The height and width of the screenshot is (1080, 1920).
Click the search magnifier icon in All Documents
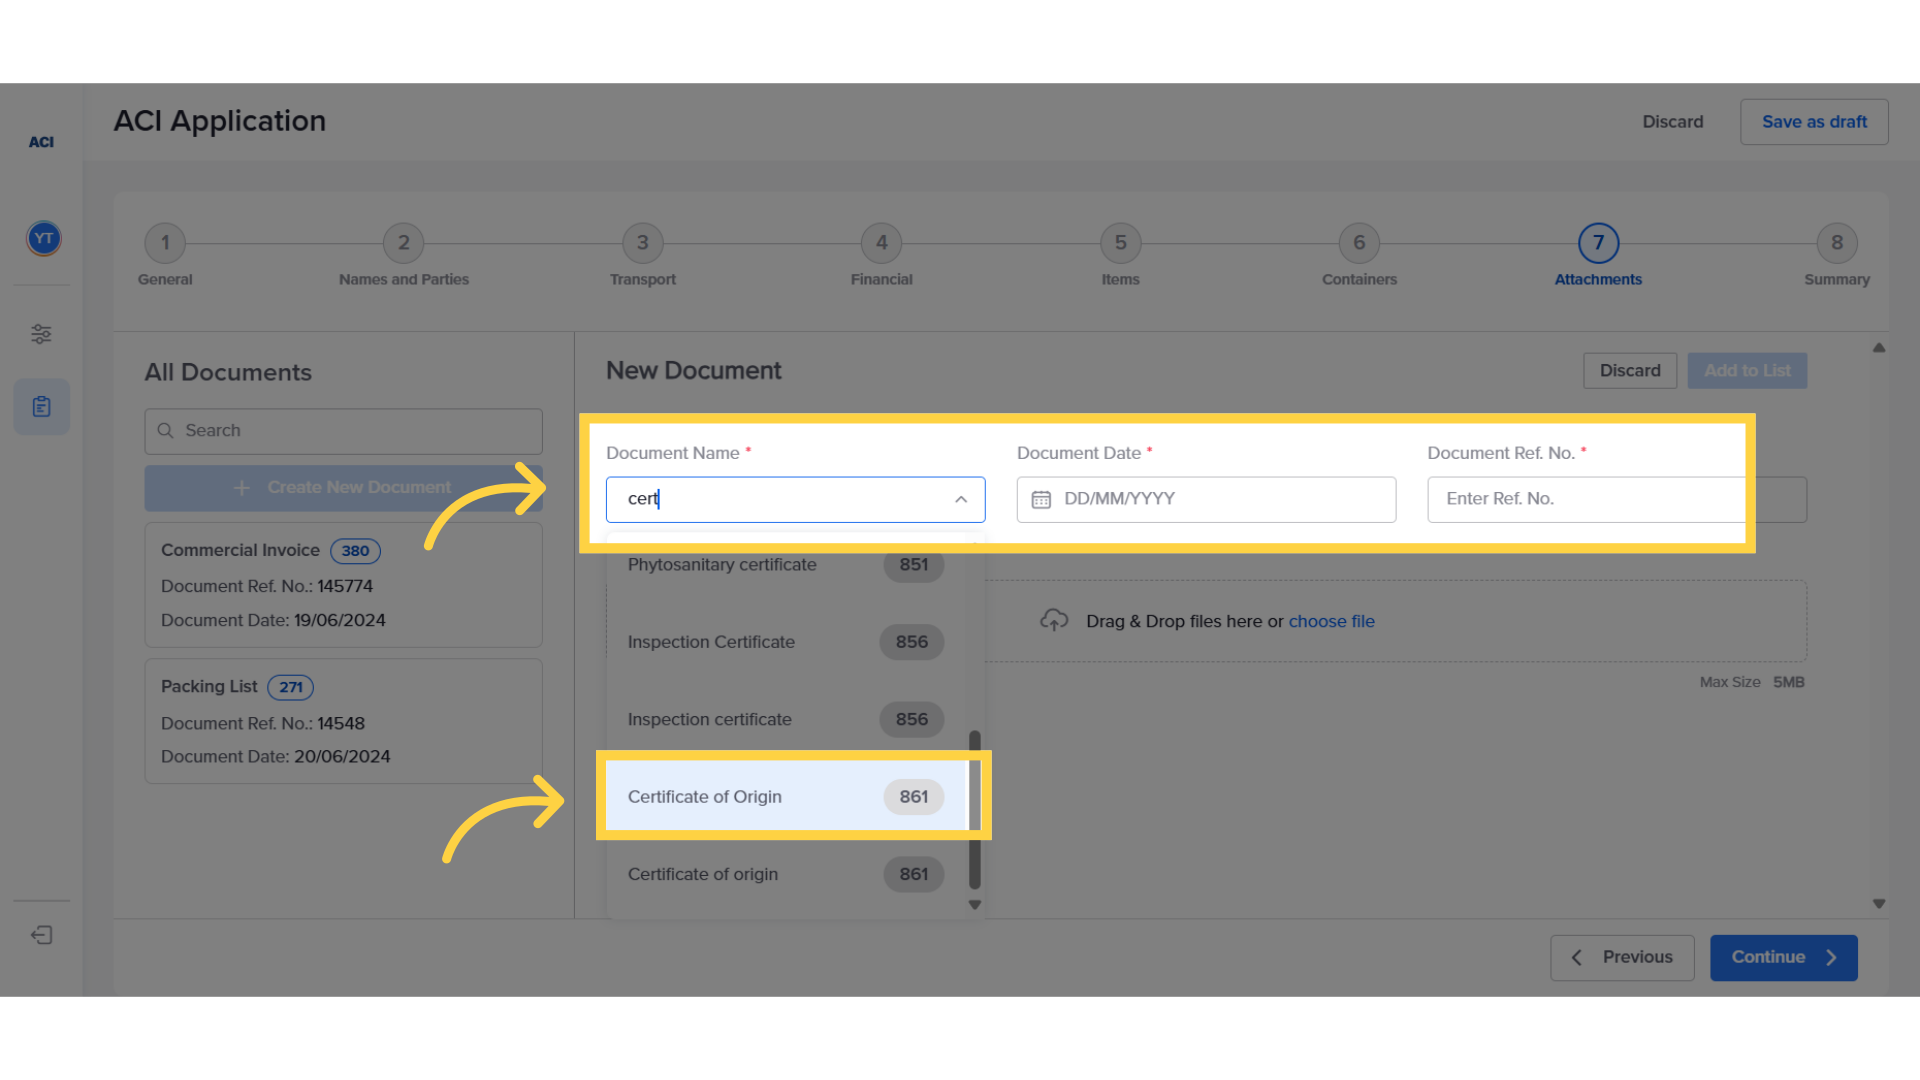(x=166, y=431)
